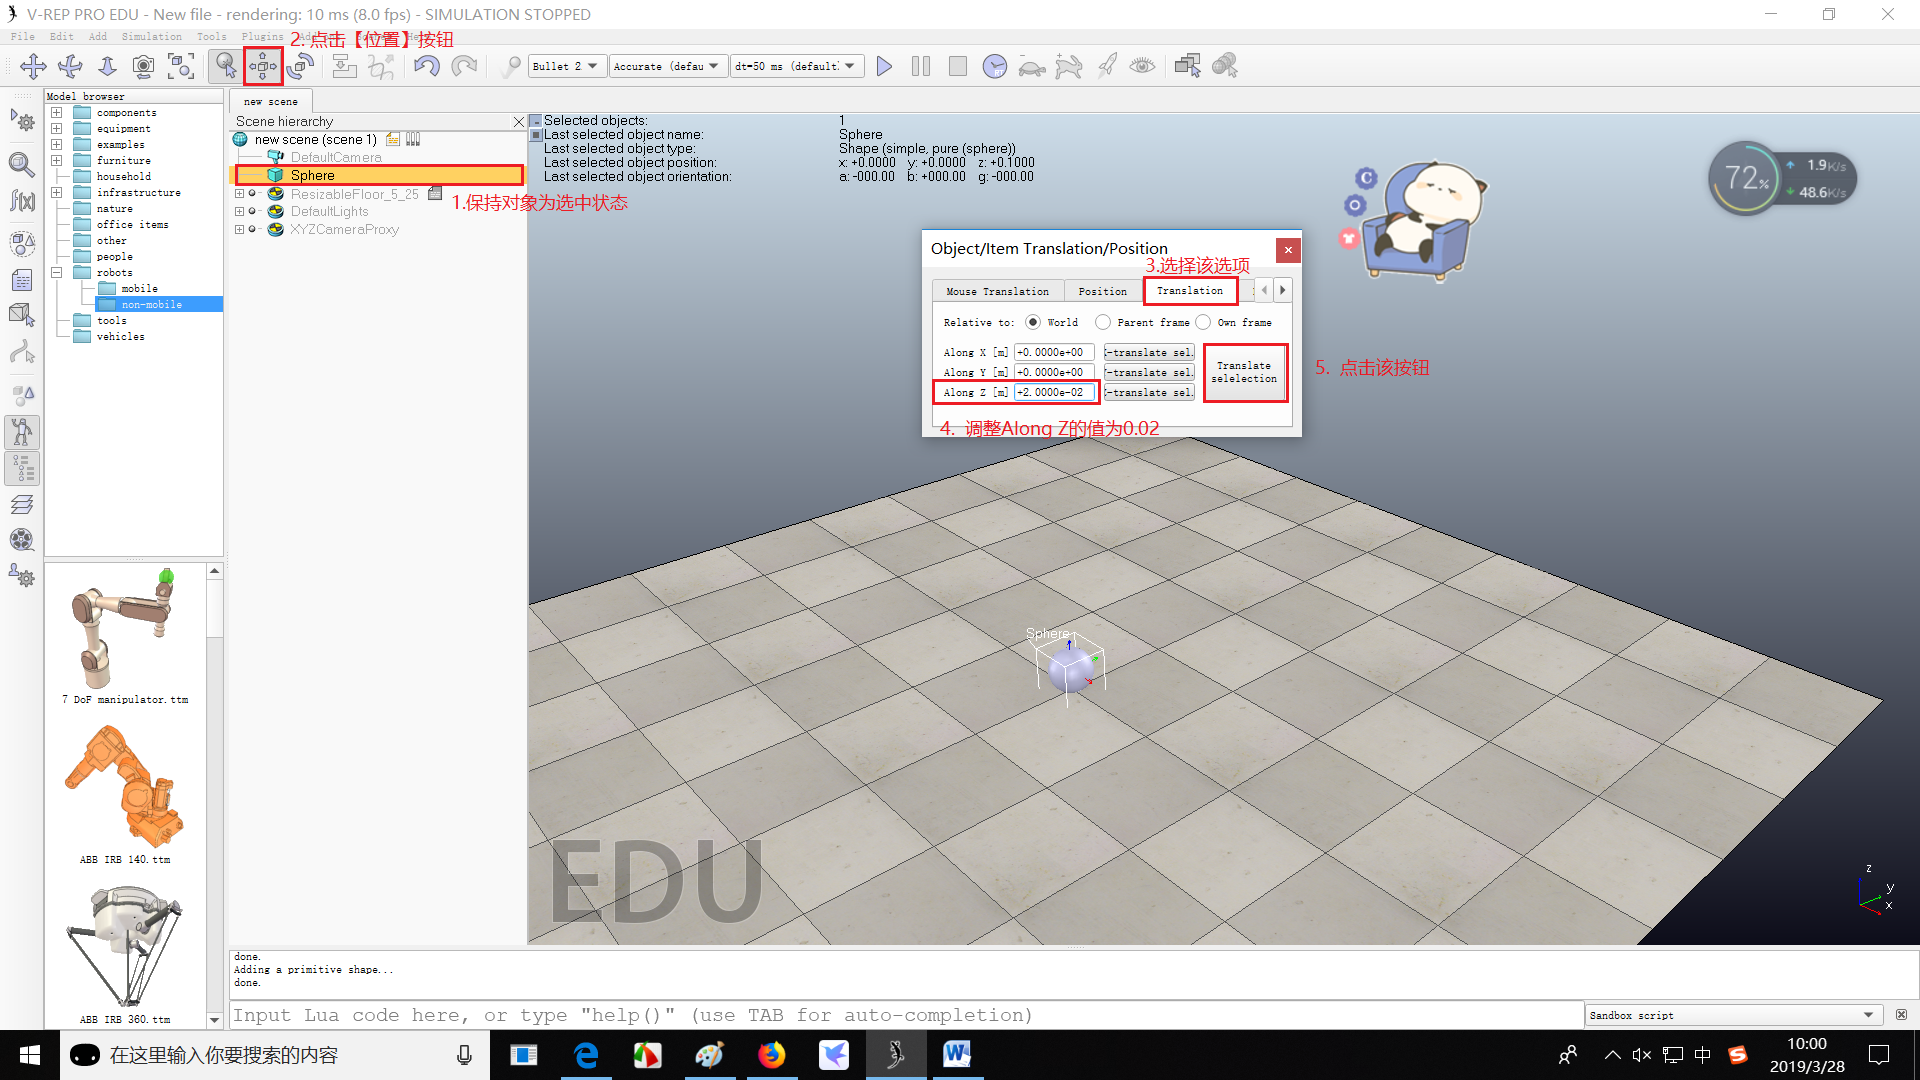Open the Simulation menu
The height and width of the screenshot is (1080, 1920).
151,36
